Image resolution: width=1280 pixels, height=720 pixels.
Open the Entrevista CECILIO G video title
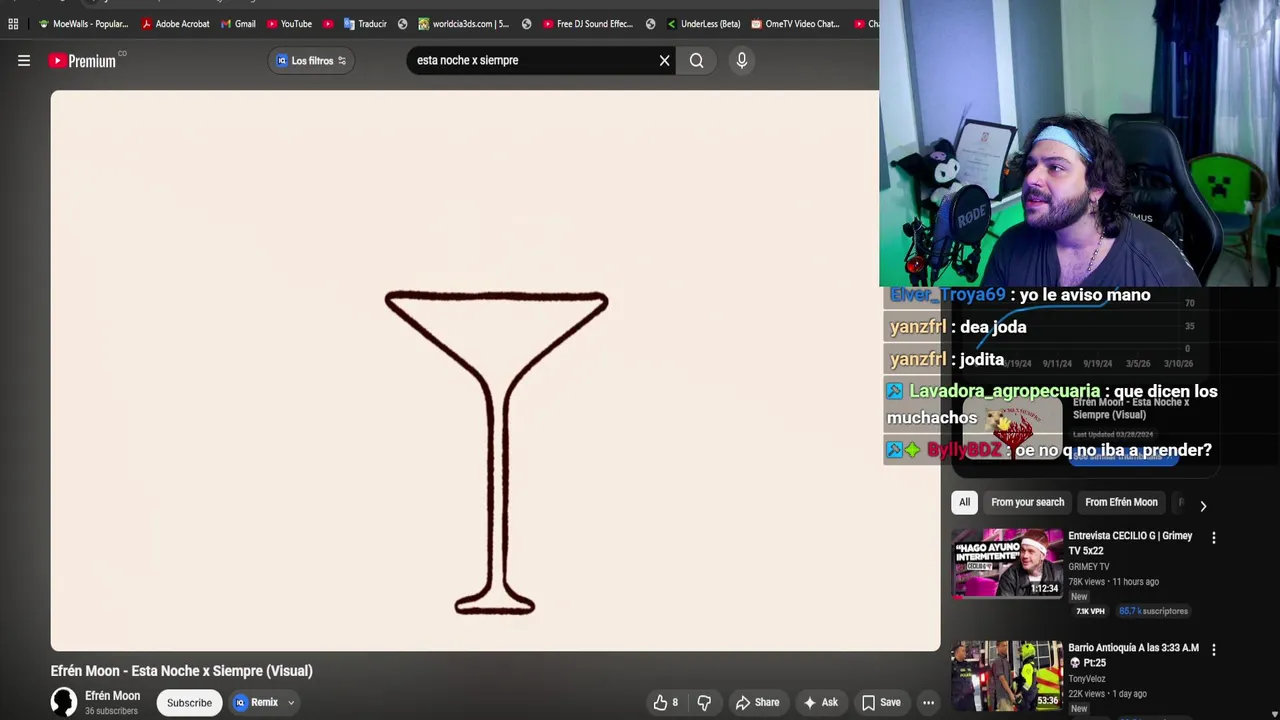[x=1130, y=543]
